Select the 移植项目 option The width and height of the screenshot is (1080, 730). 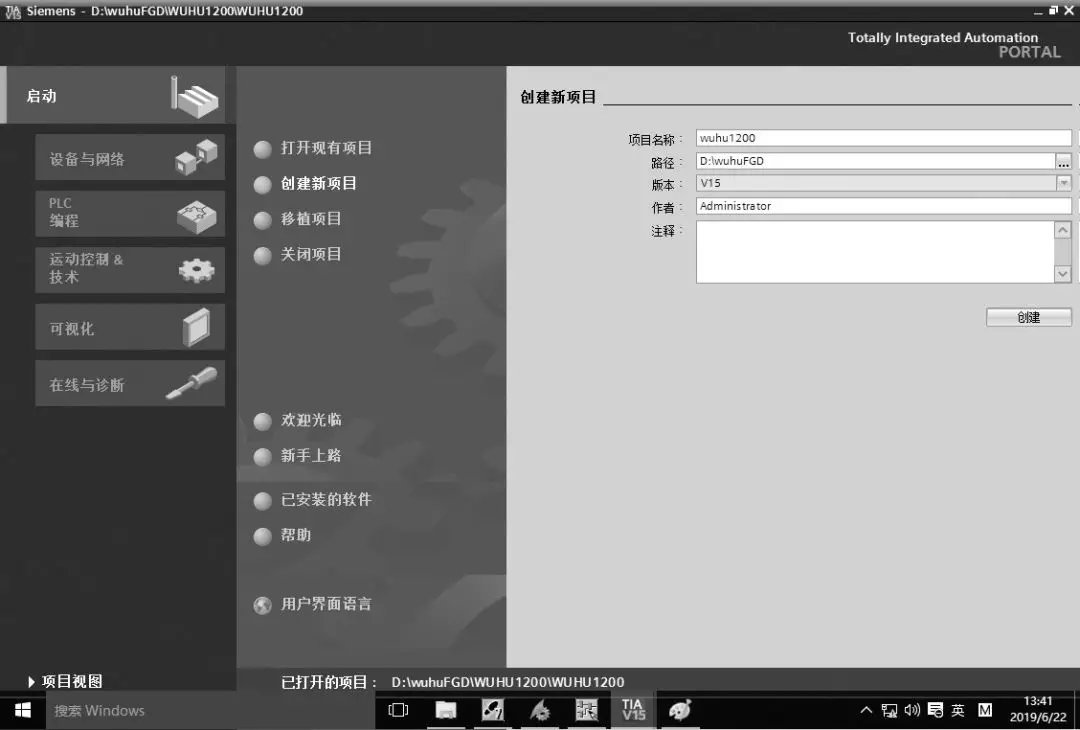[311, 219]
